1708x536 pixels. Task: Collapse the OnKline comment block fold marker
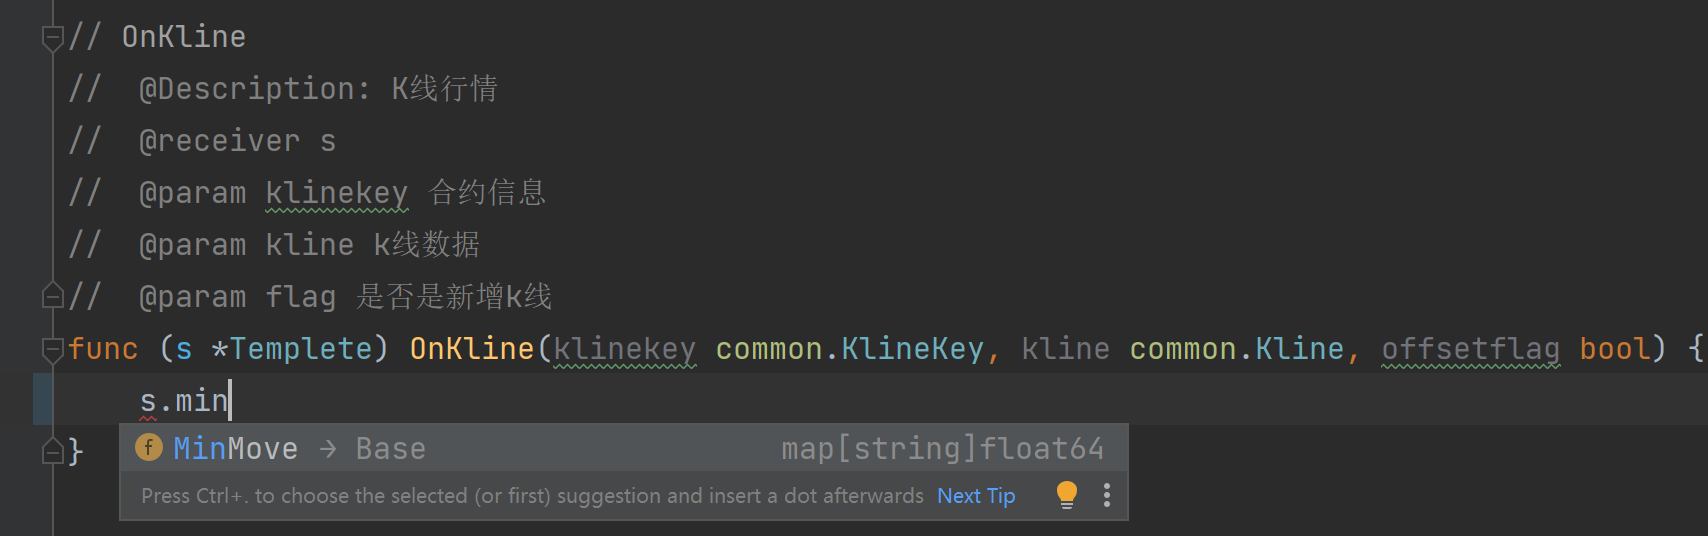coord(52,38)
